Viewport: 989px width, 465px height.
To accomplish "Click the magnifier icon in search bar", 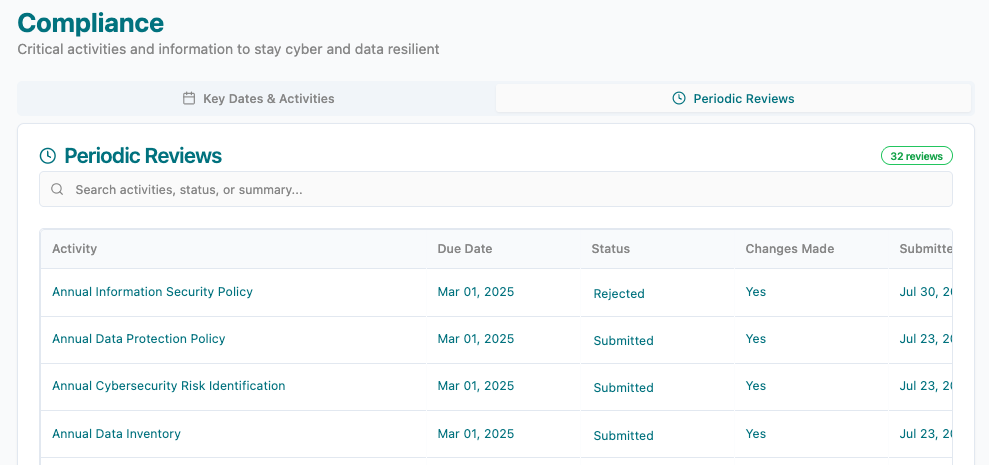I will pyautogui.click(x=58, y=189).
